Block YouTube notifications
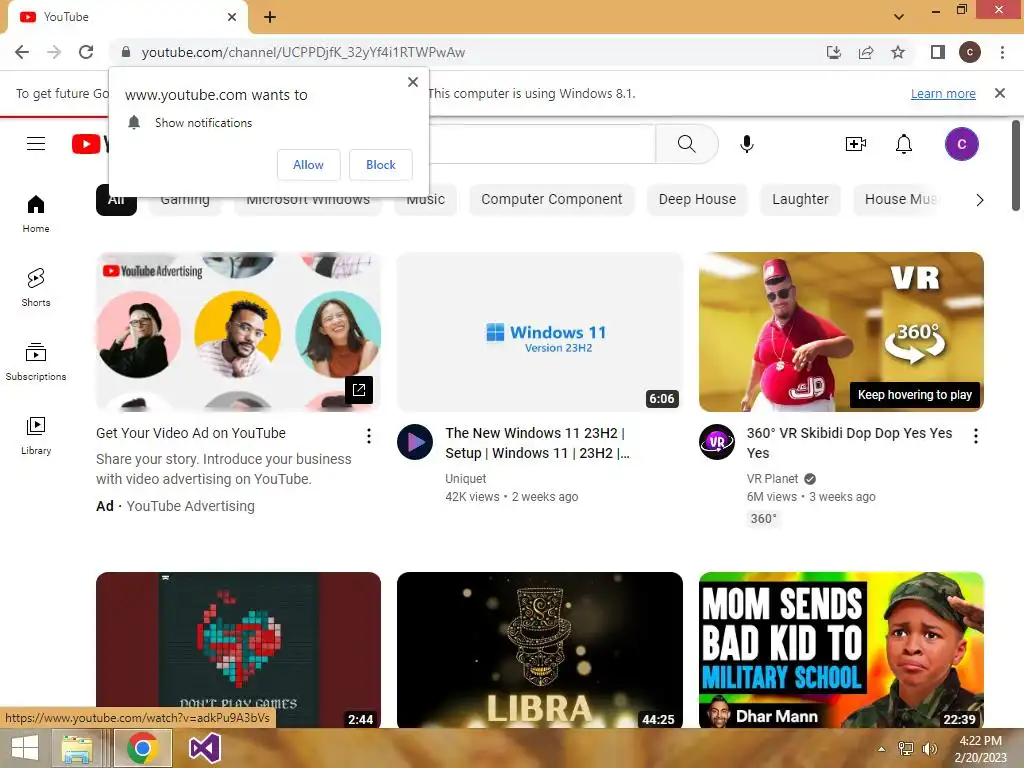The height and width of the screenshot is (768, 1024). click(381, 165)
